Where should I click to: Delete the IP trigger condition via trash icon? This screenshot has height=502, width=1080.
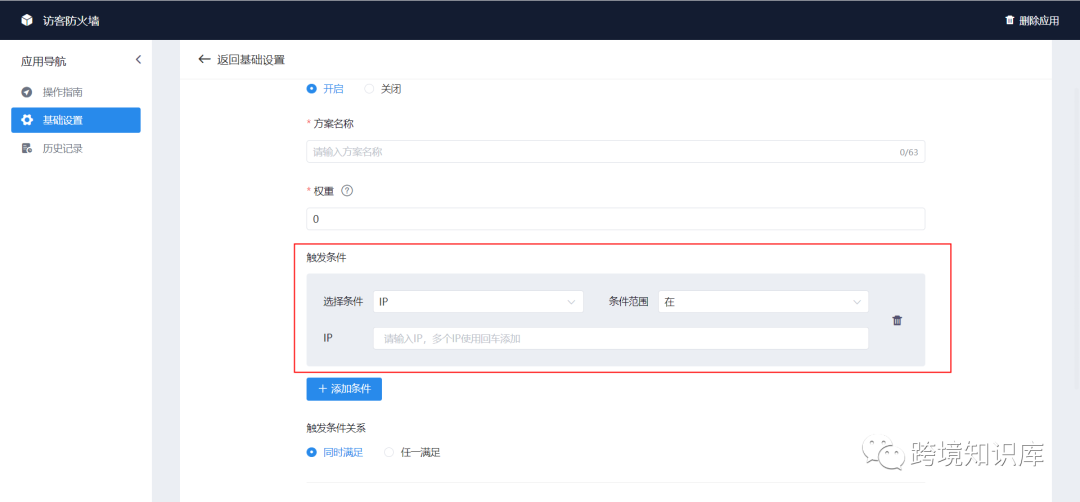pyautogui.click(x=897, y=320)
